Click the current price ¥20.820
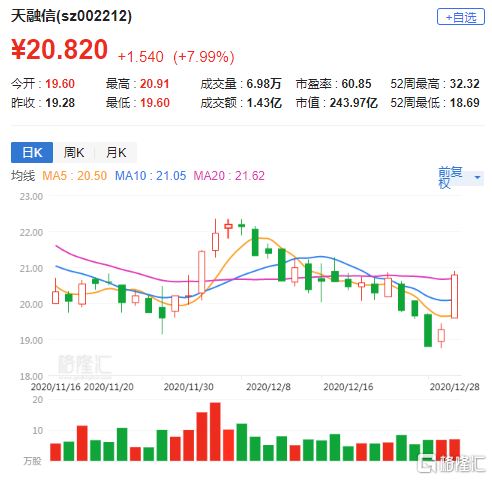 [x=59, y=49]
